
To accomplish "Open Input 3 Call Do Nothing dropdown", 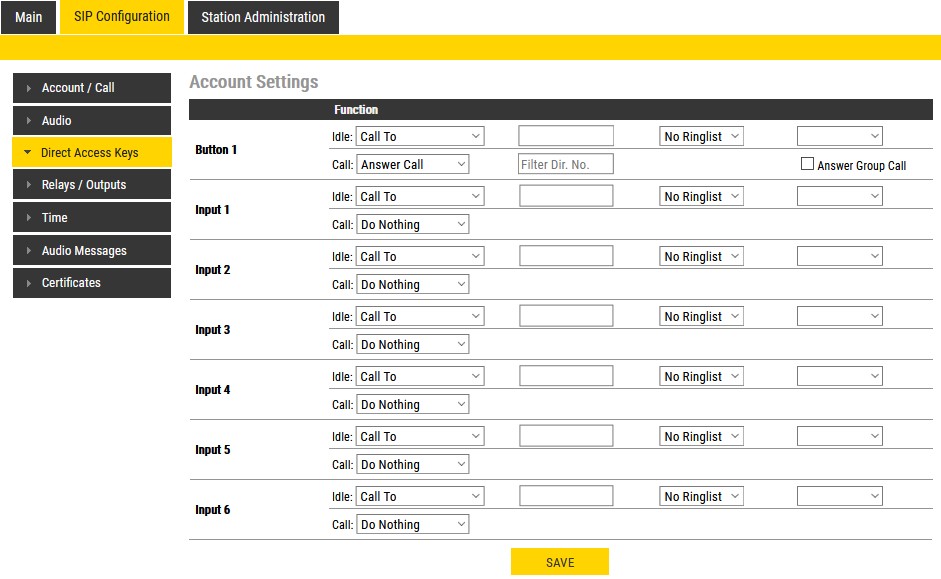I will 413,344.
